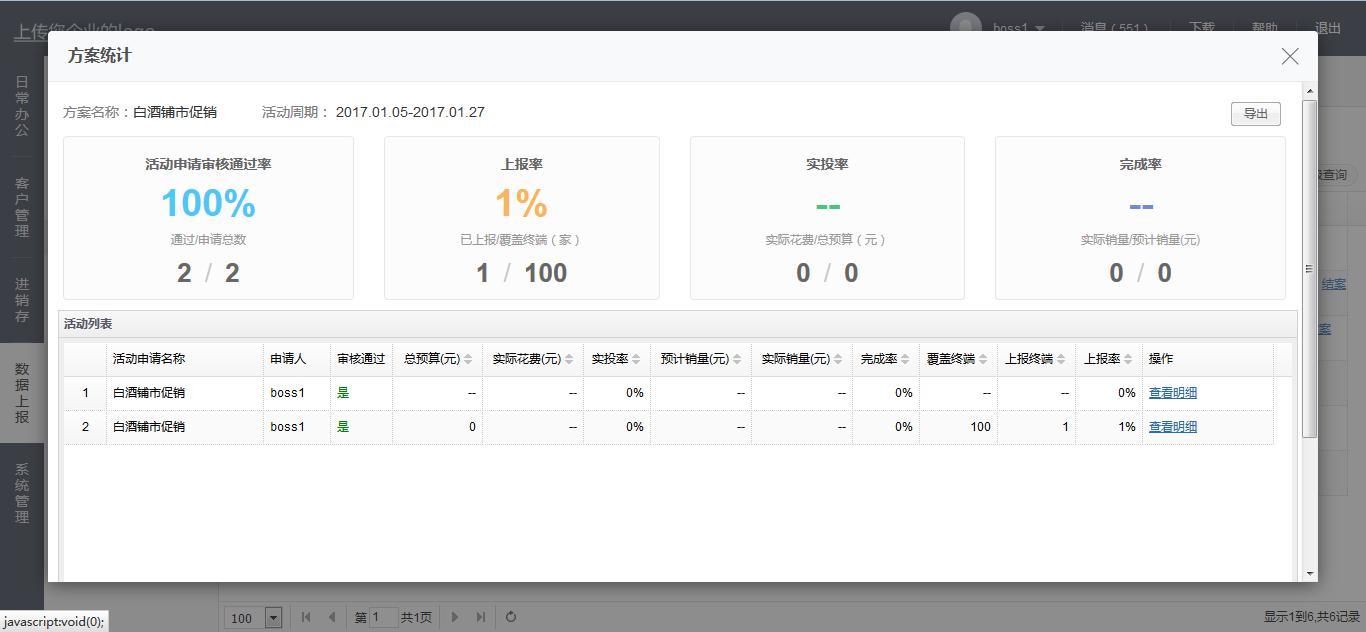
Task: Go to 进销存 in the sidebar
Action: coord(22,300)
